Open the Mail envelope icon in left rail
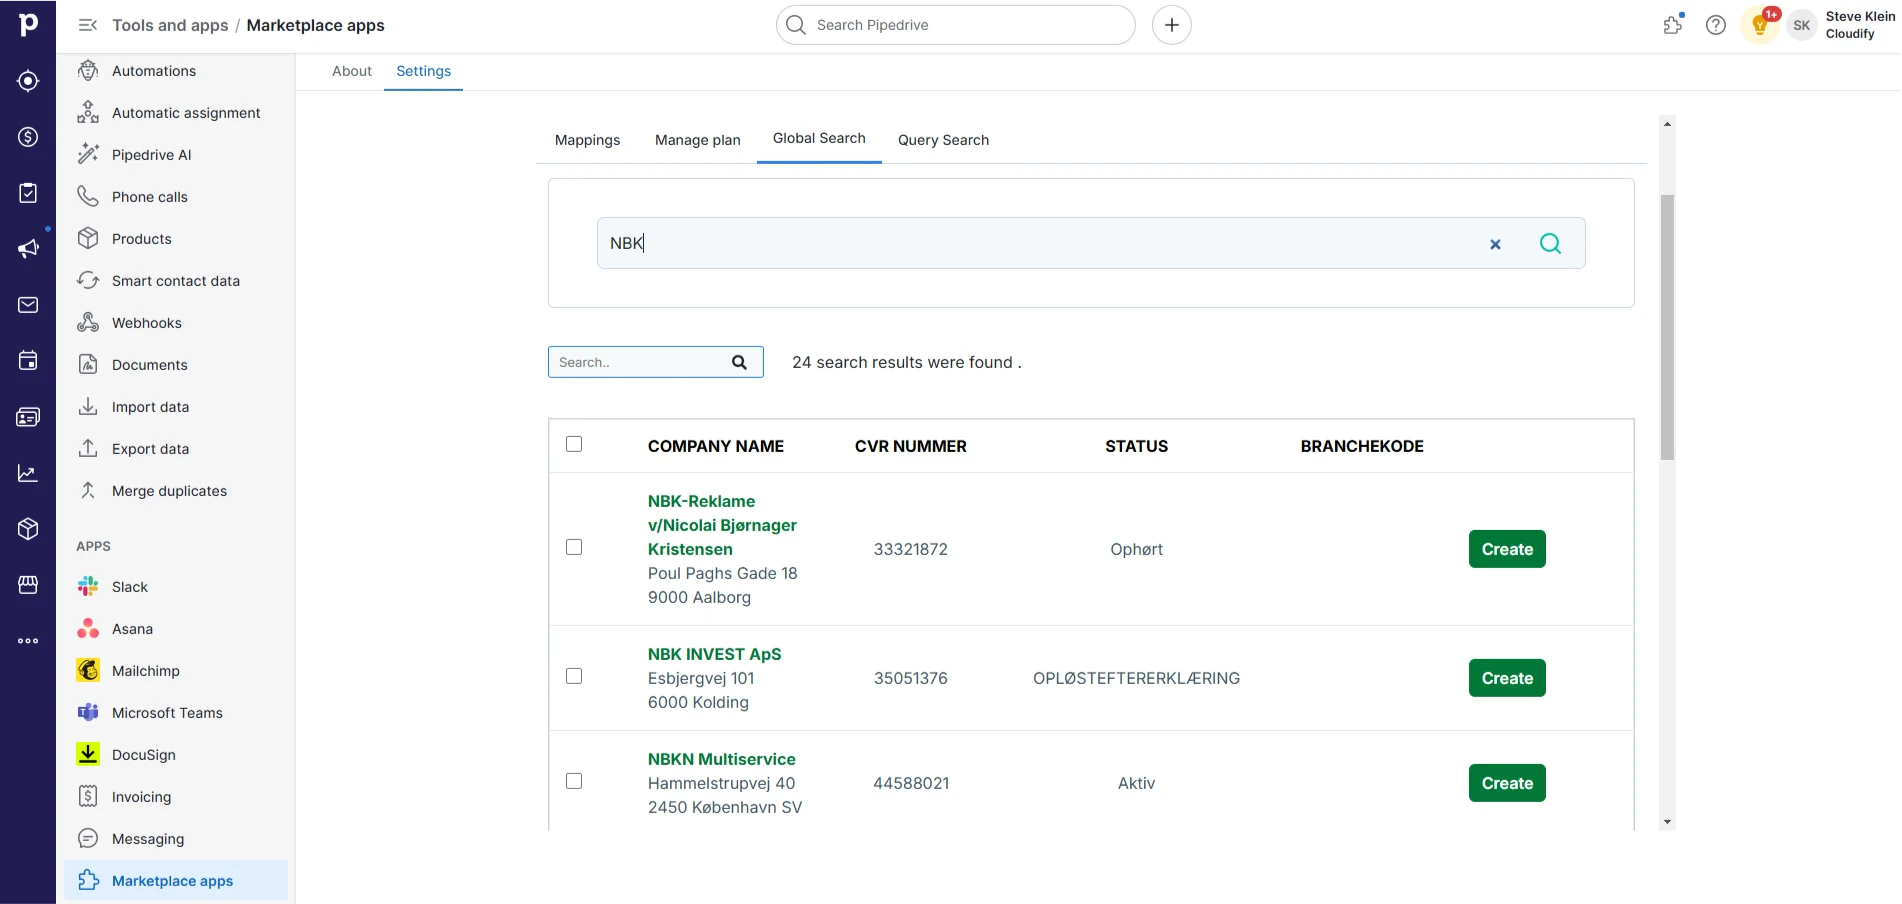Screen dimensions: 1902x904 (28, 305)
